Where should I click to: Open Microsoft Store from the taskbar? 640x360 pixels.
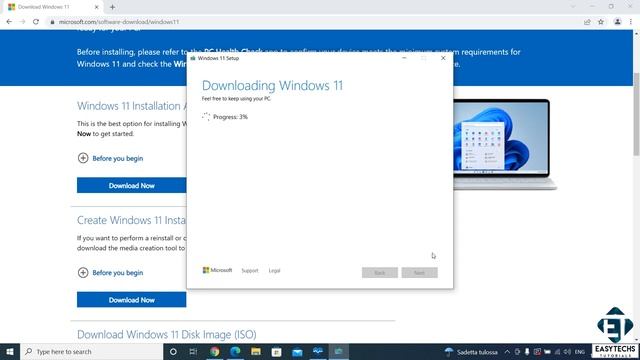click(x=276, y=351)
